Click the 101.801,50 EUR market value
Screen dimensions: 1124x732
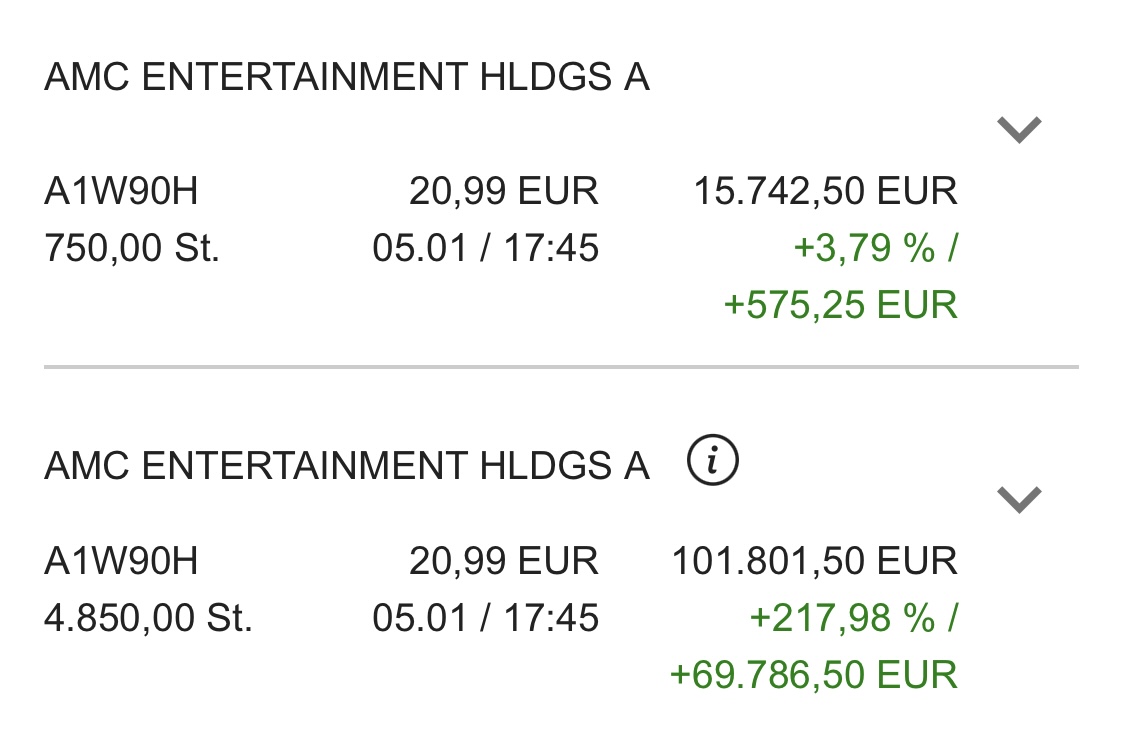817,561
